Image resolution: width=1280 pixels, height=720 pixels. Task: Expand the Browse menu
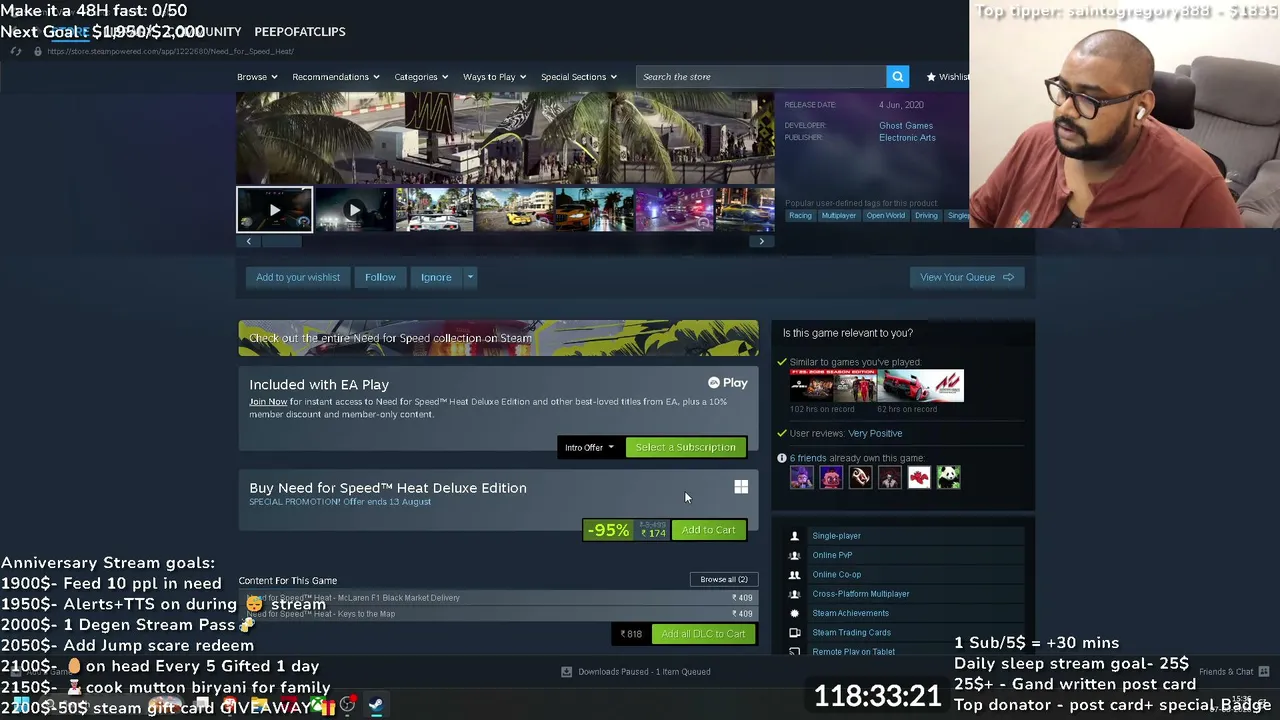257,77
